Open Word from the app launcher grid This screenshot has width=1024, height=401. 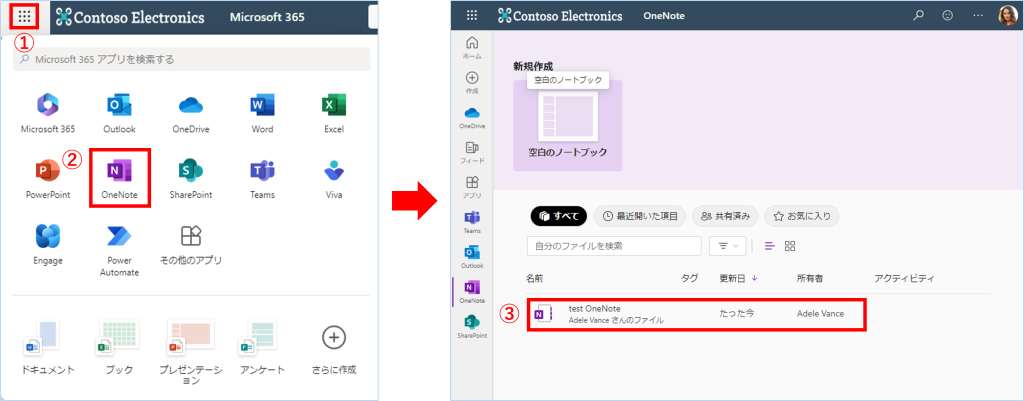point(262,108)
